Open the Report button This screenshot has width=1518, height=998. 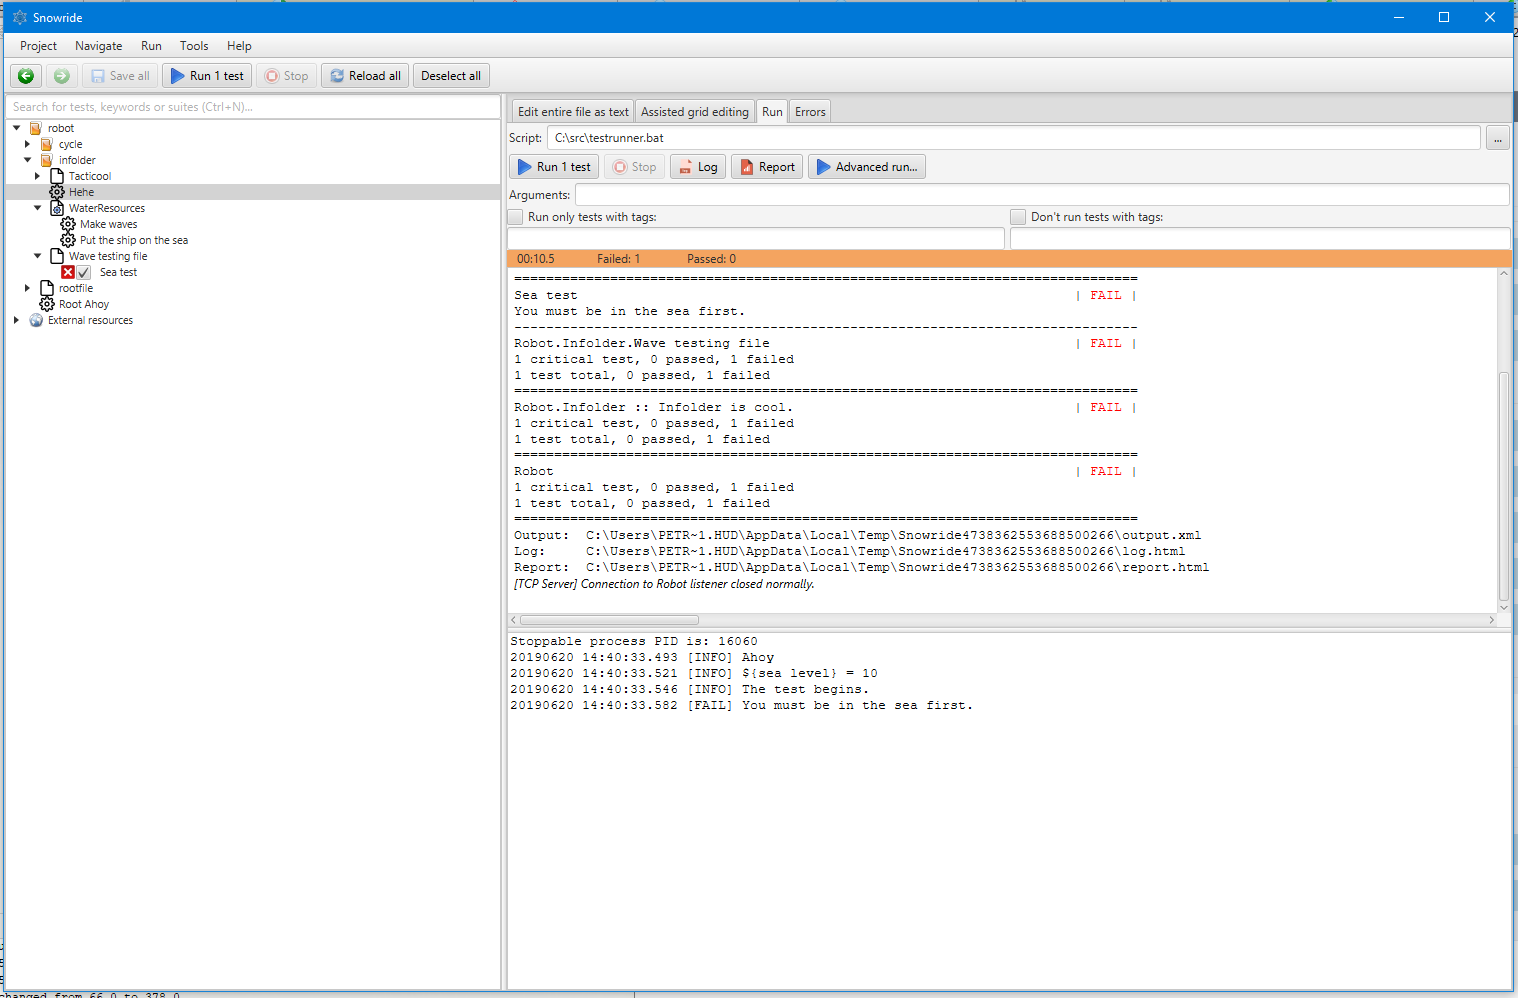[x=767, y=167]
